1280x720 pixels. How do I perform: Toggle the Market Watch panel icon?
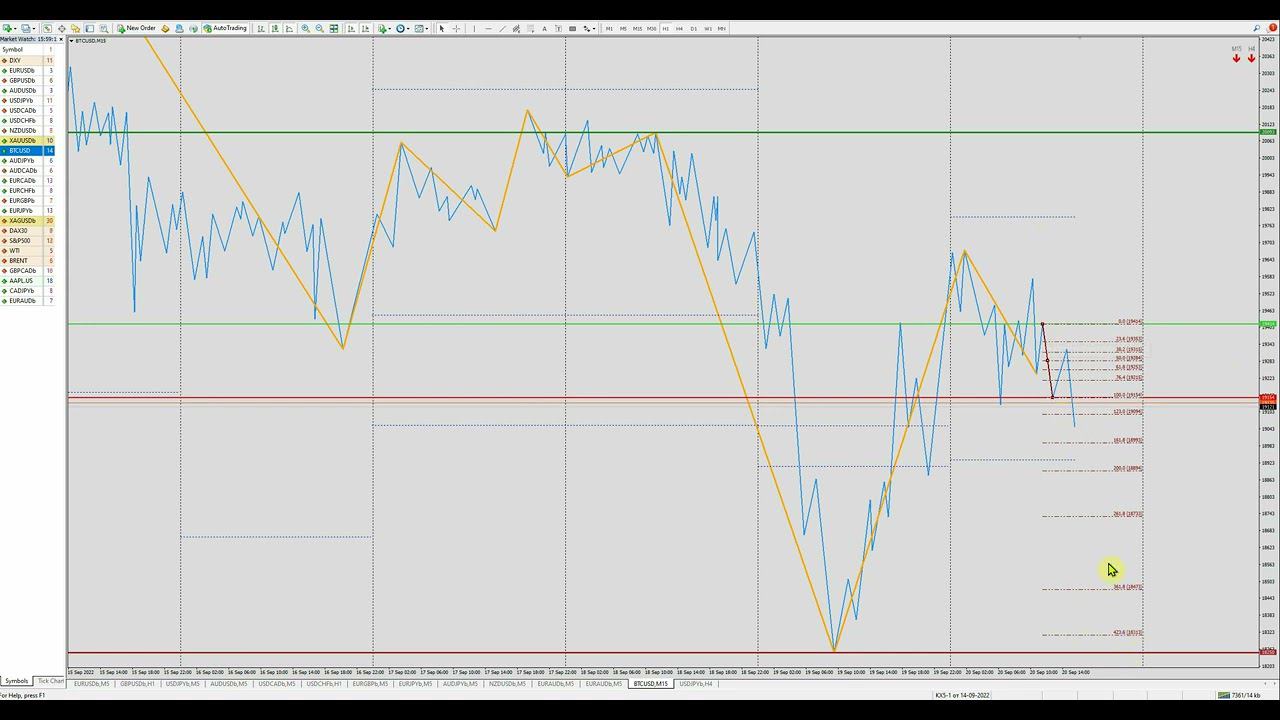tap(47, 28)
